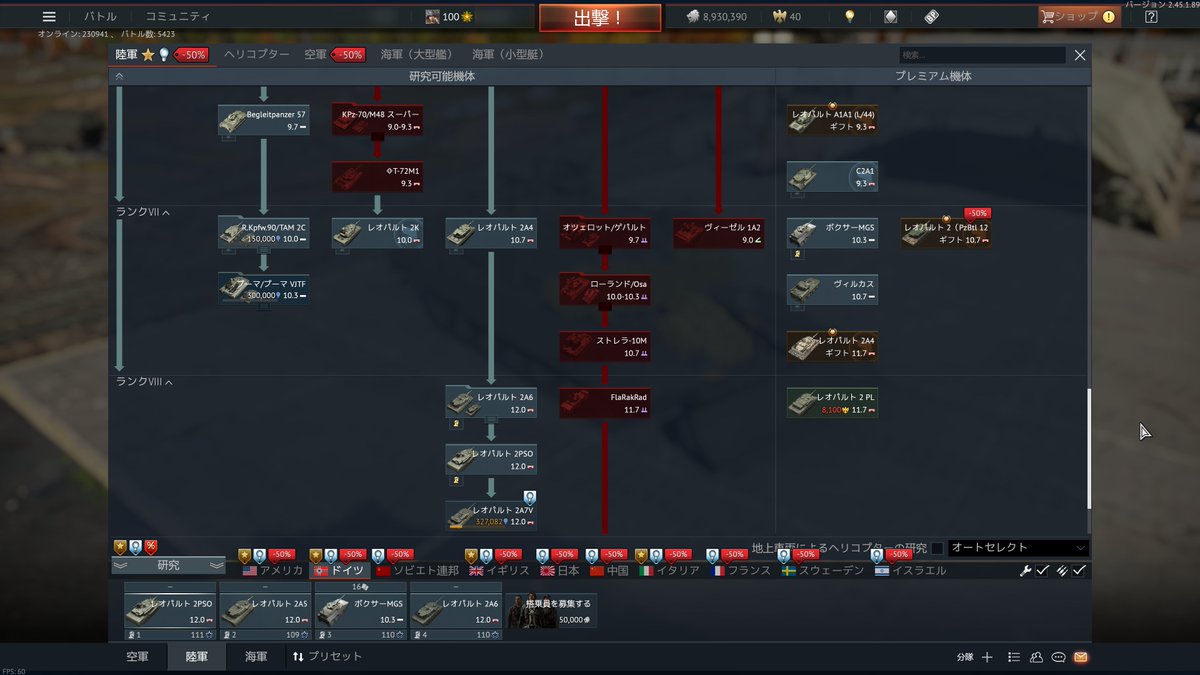Click the 出撃! battle button
The height and width of the screenshot is (675, 1200).
pos(600,18)
